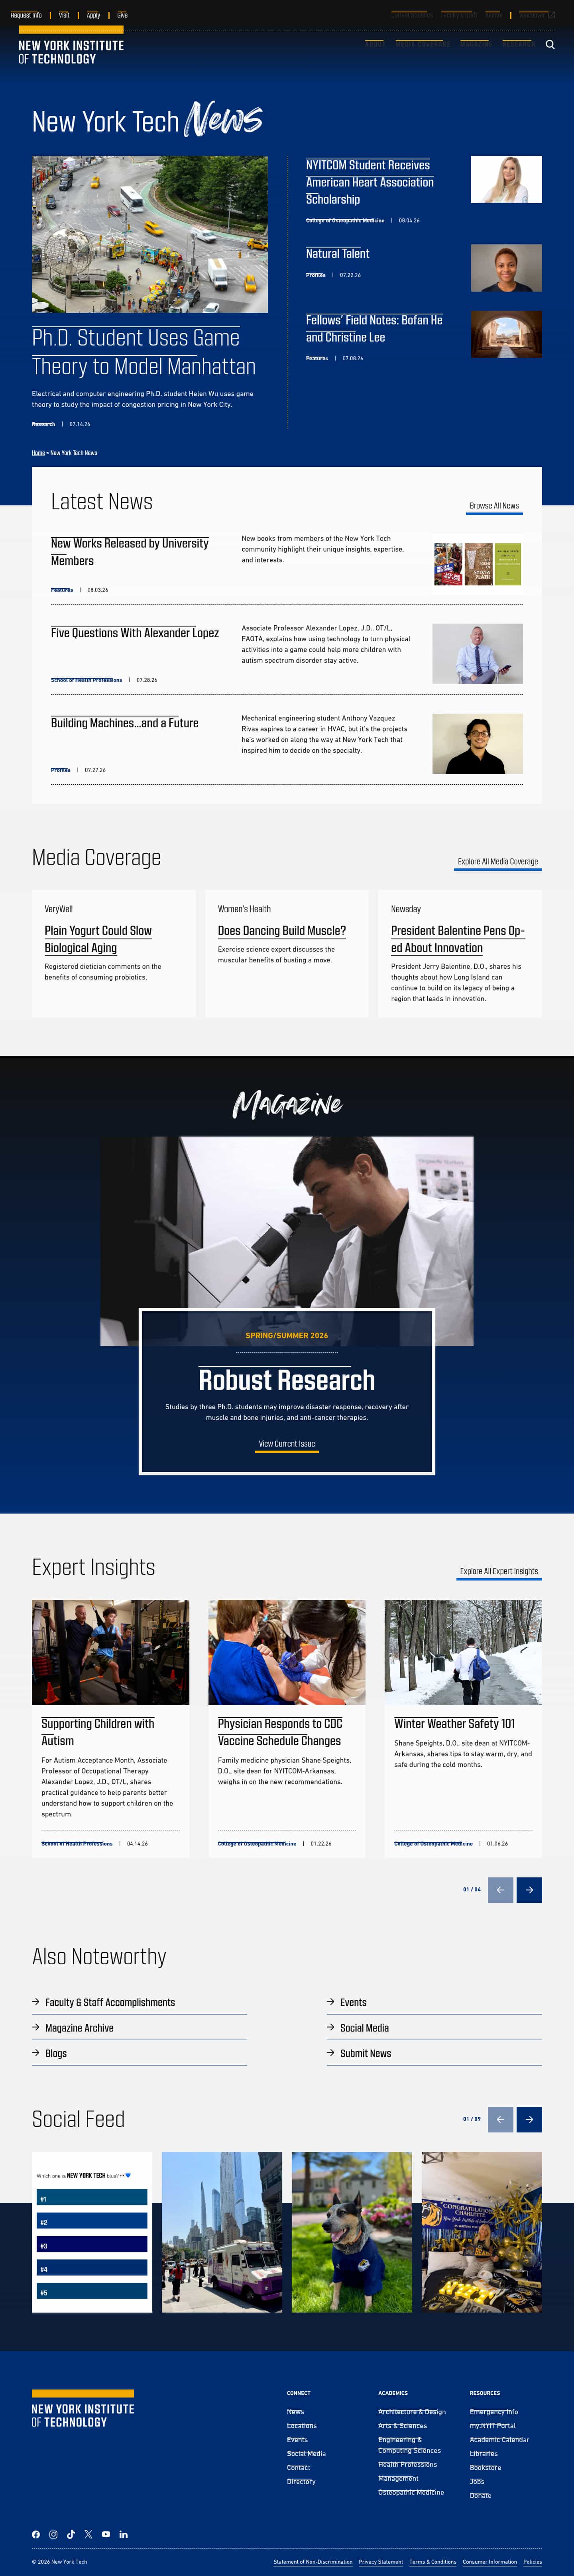Click book covers thumbnail in Latest News
This screenshot has height=2576, width=574.
point(477,564)
